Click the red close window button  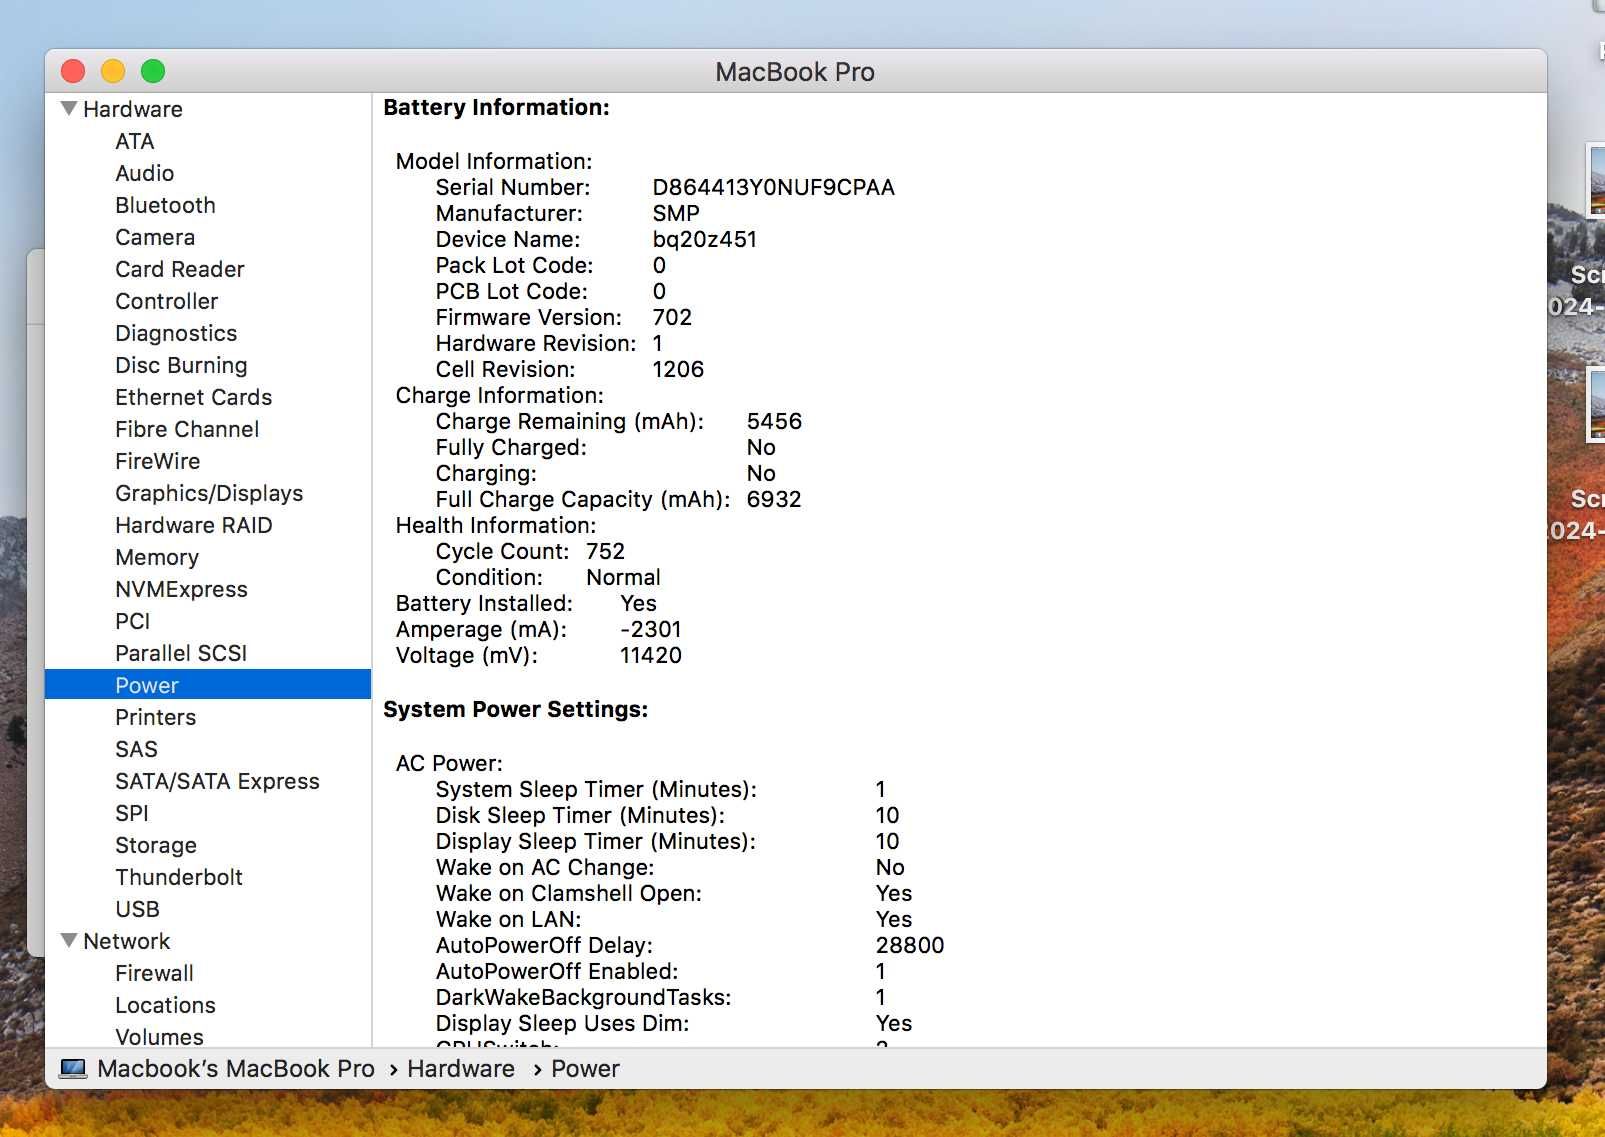73,71
